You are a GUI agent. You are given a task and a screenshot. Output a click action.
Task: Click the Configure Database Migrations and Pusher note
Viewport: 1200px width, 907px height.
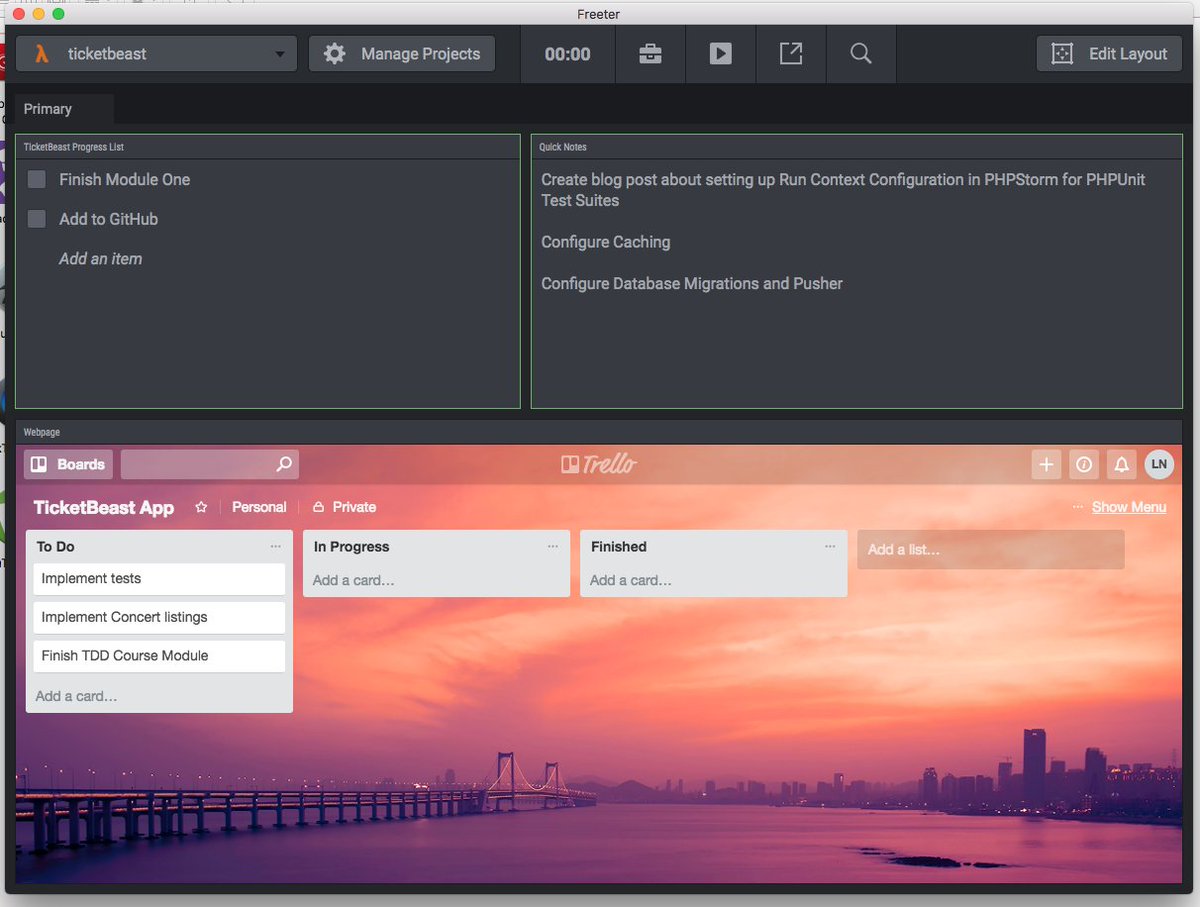[x=692, y=284]
